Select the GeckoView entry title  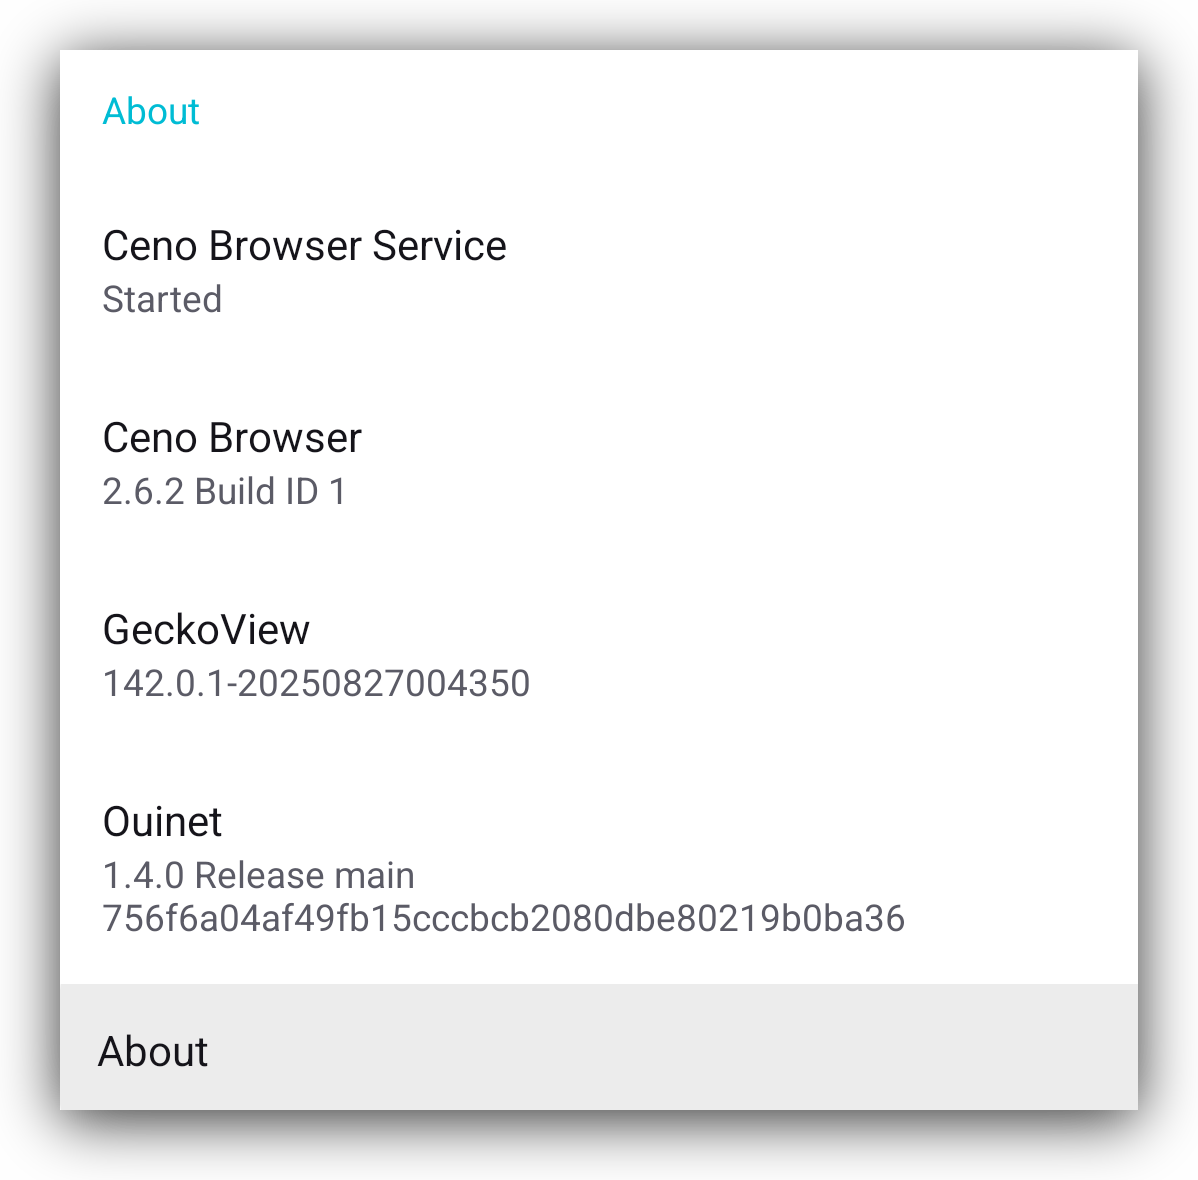pos(206,630)
